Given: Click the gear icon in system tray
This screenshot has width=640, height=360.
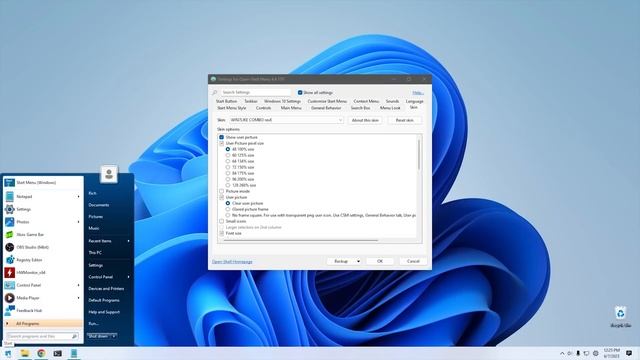Looking at the screenshot, I should (x=595, y=353).
